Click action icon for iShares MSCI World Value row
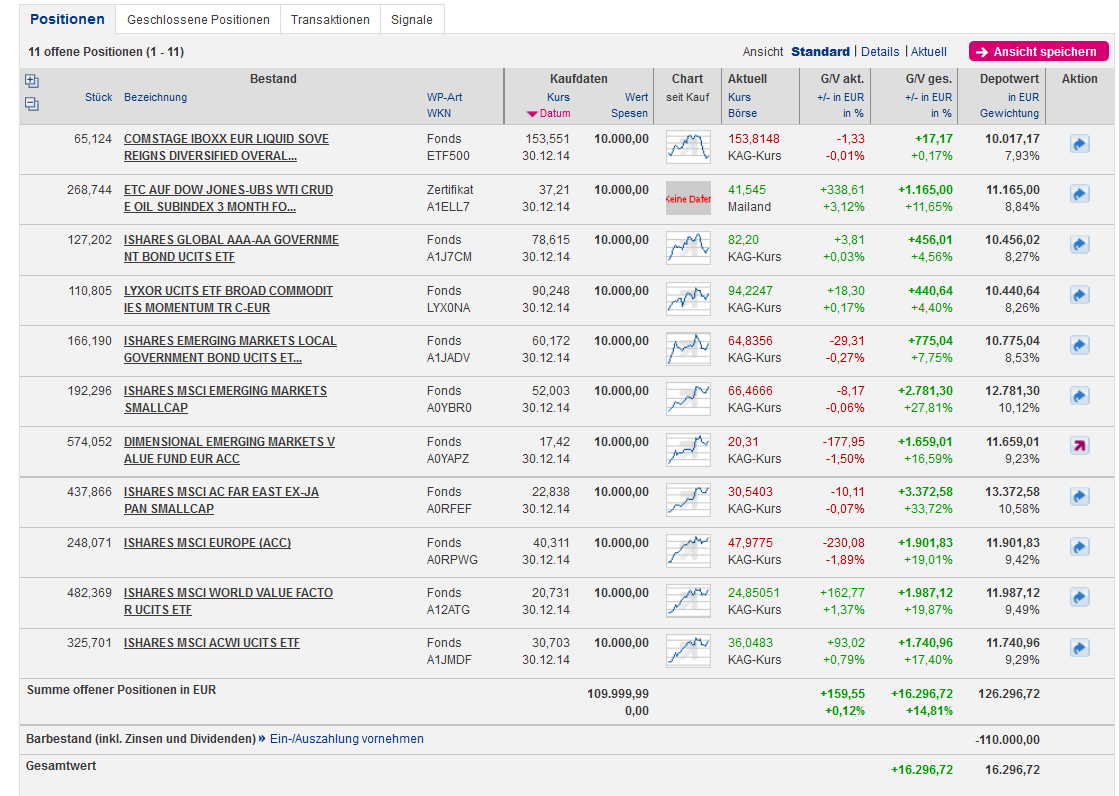 (x=1079, y=597)
